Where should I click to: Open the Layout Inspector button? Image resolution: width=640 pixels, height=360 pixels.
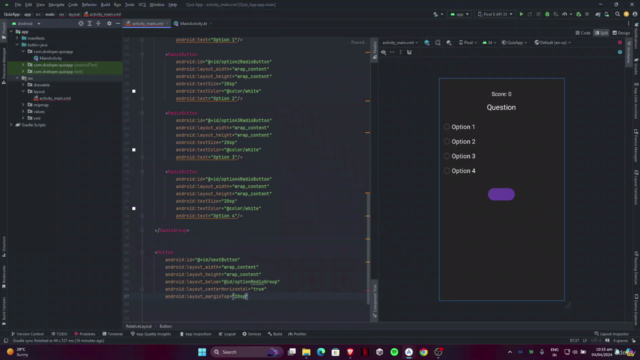pyautogui.click(x=610, y=334)
